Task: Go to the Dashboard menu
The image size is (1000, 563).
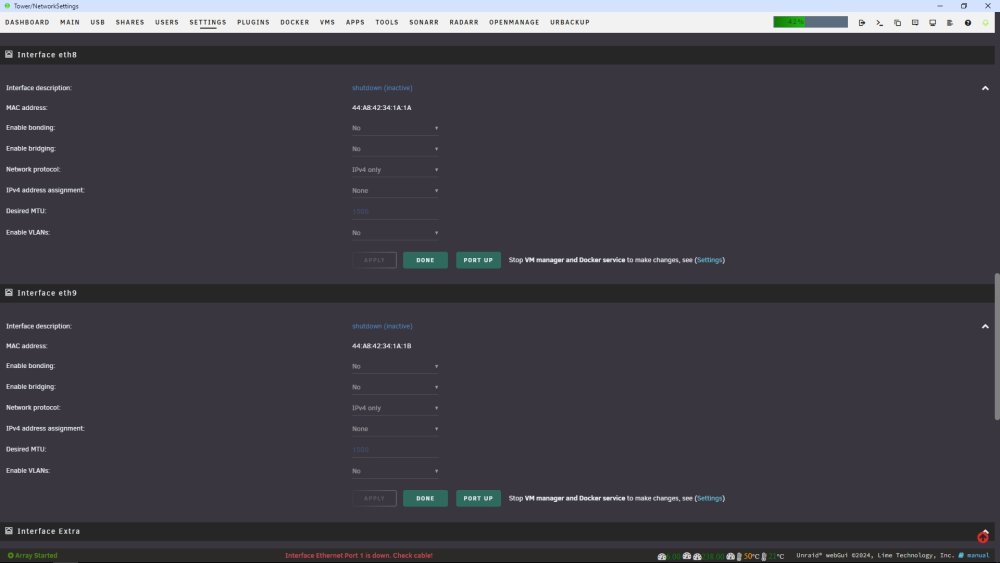Action: coord(27,22)
